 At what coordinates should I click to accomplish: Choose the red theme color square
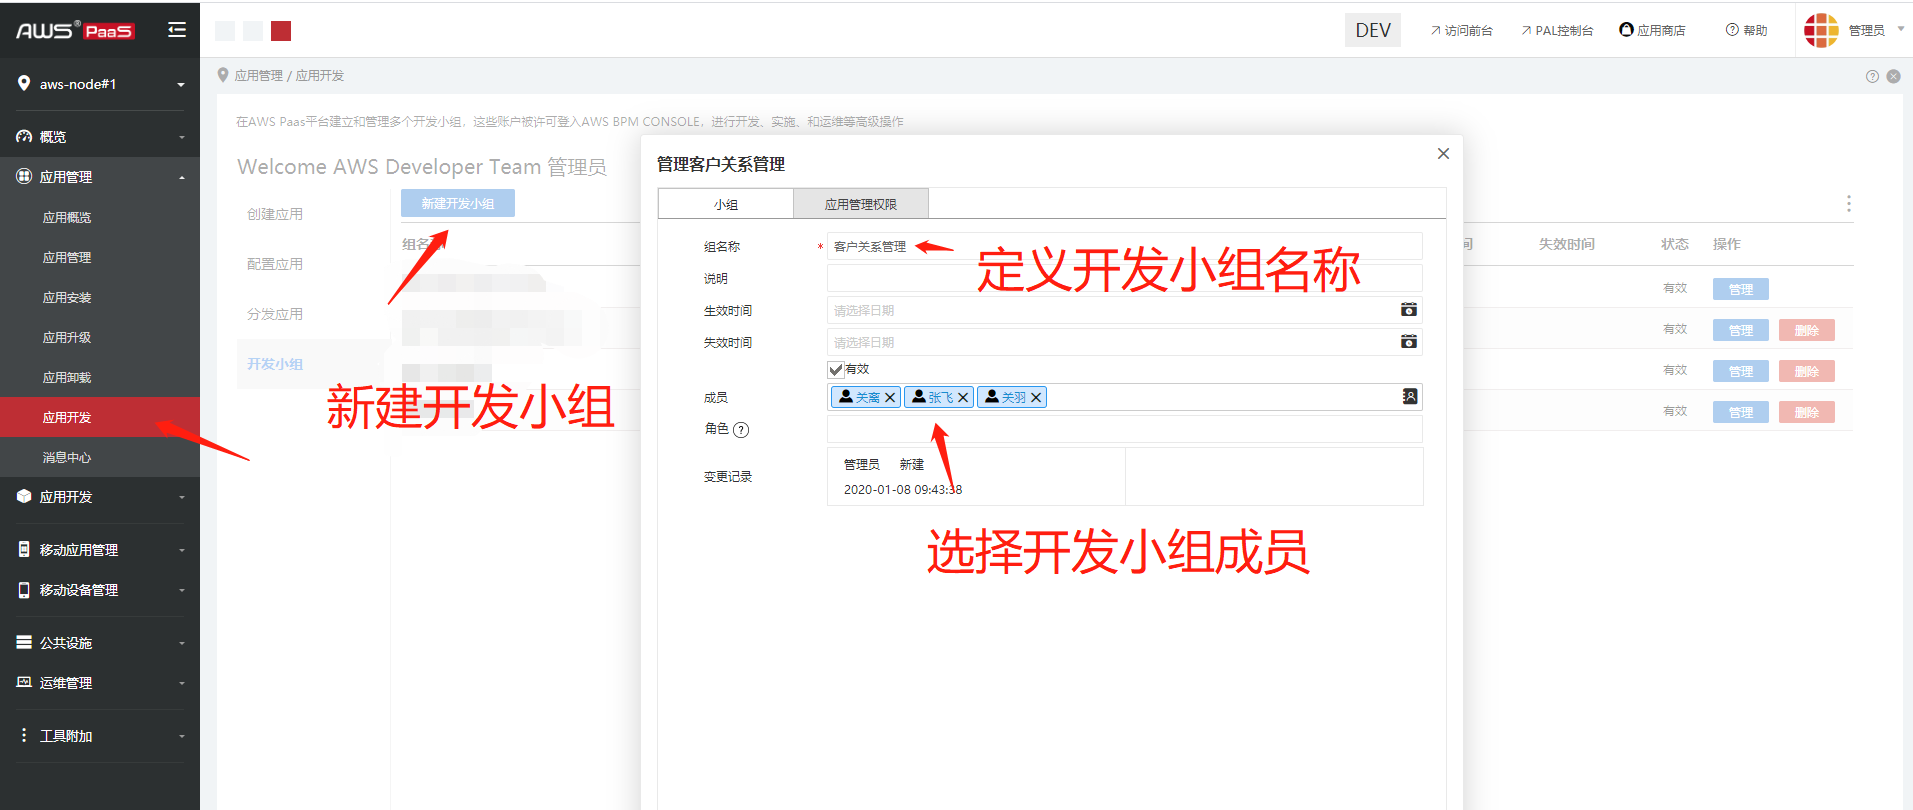[x=281, y=31]
